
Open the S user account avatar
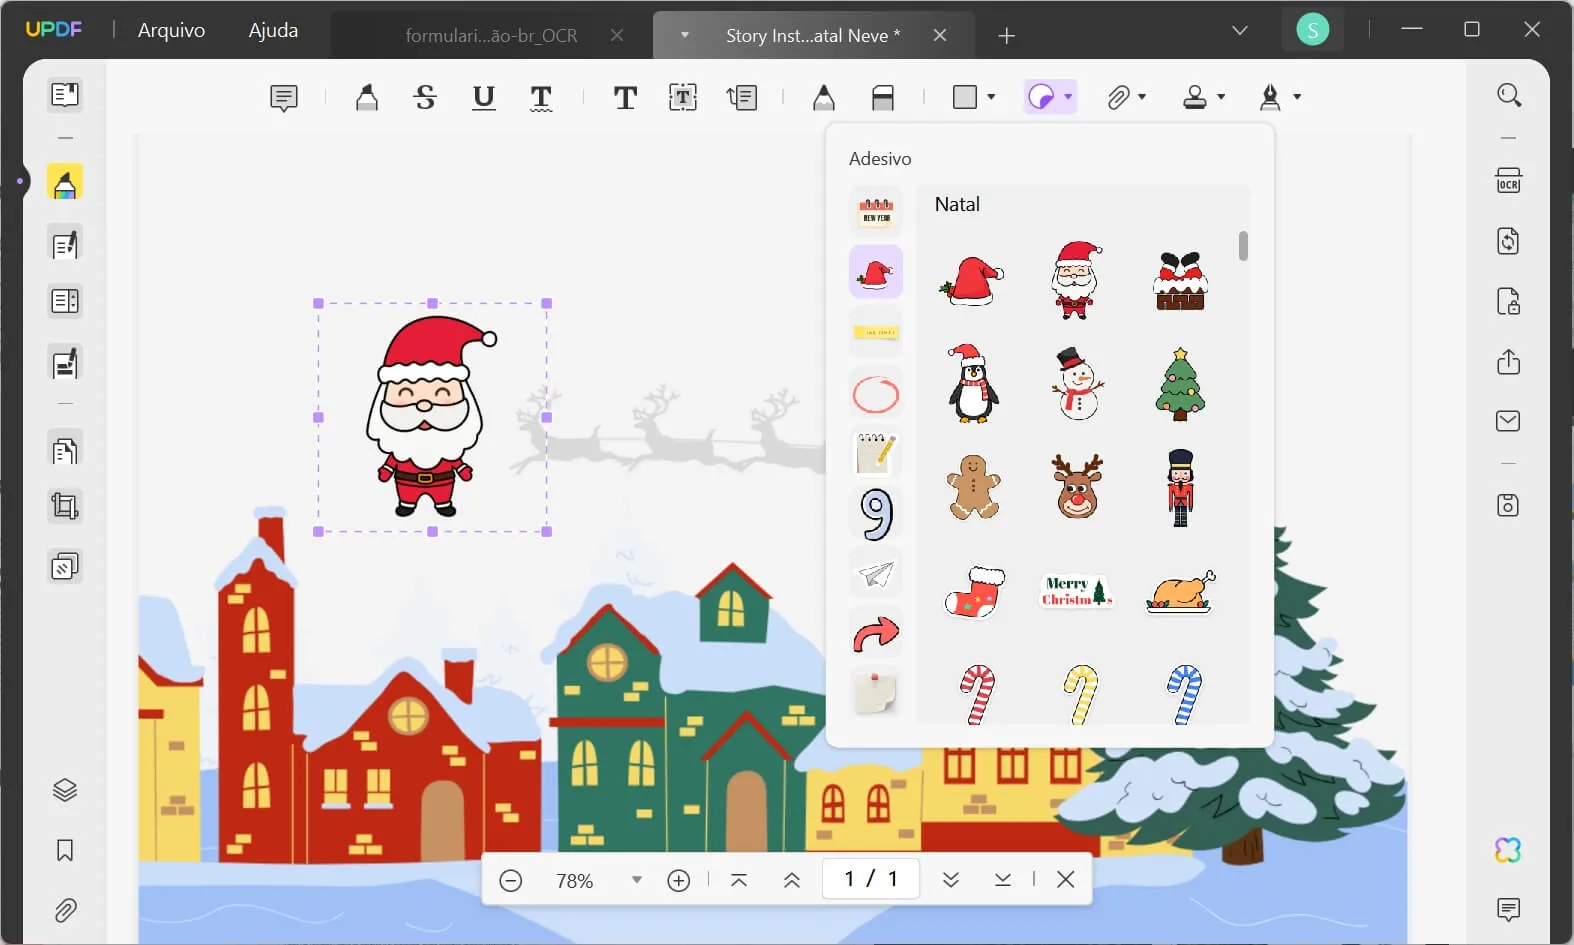pyautogui.click(x=1312, y=30)
